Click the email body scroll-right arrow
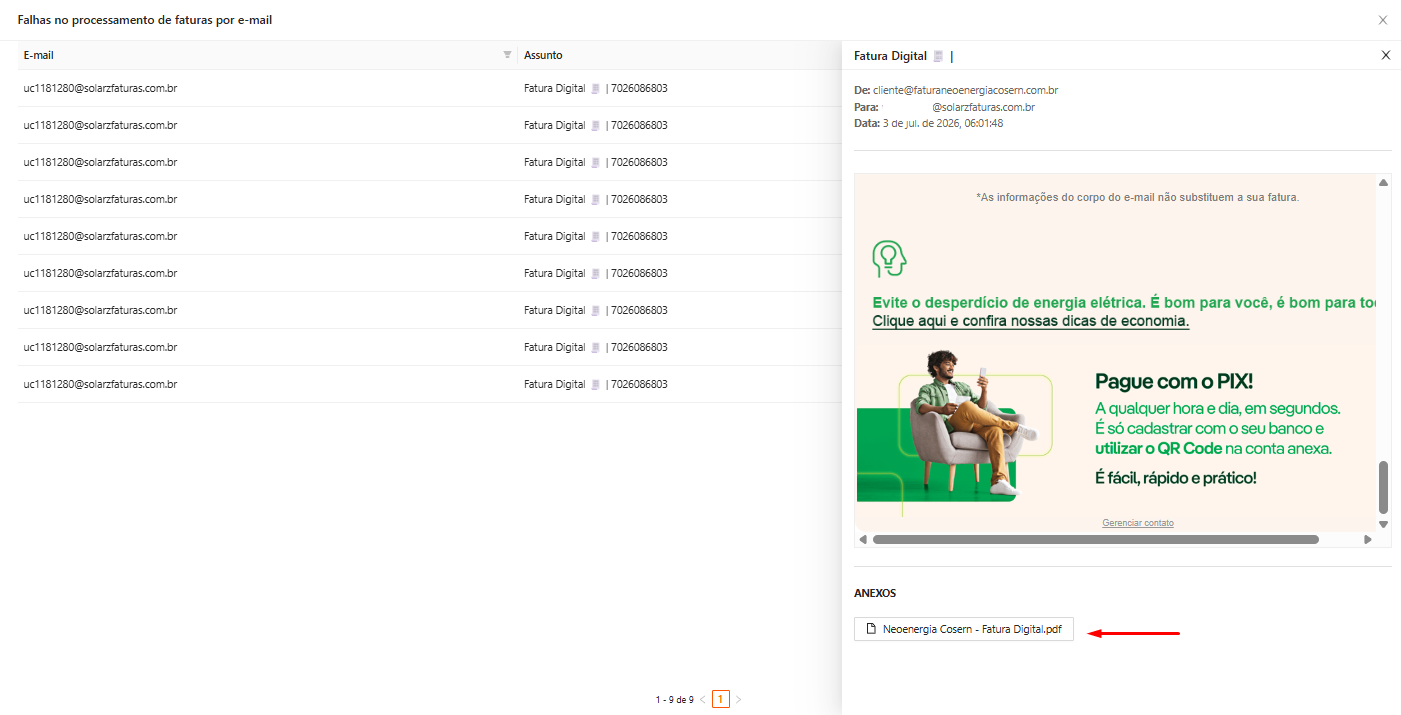 pos(1368,539)
